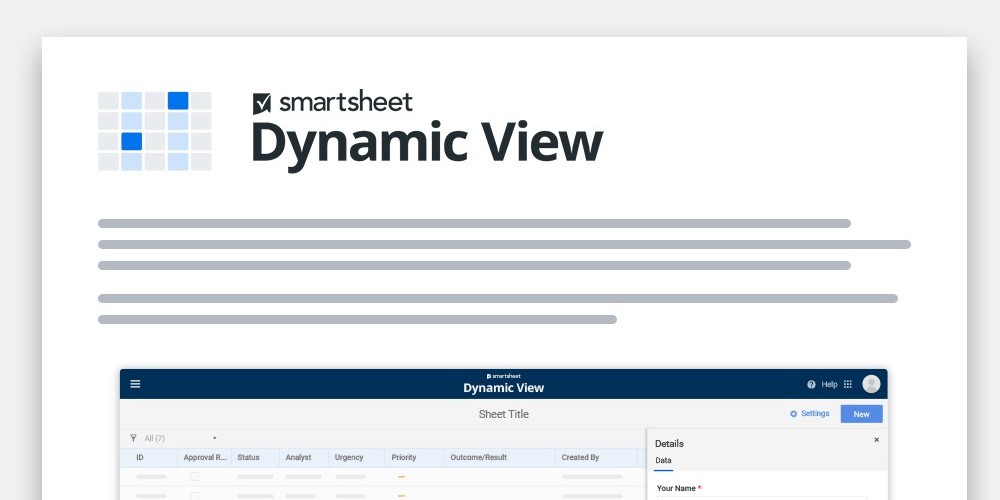Close the Details panel
The width and height of the screenshot is (1000, 500).
tap(877, 440)
